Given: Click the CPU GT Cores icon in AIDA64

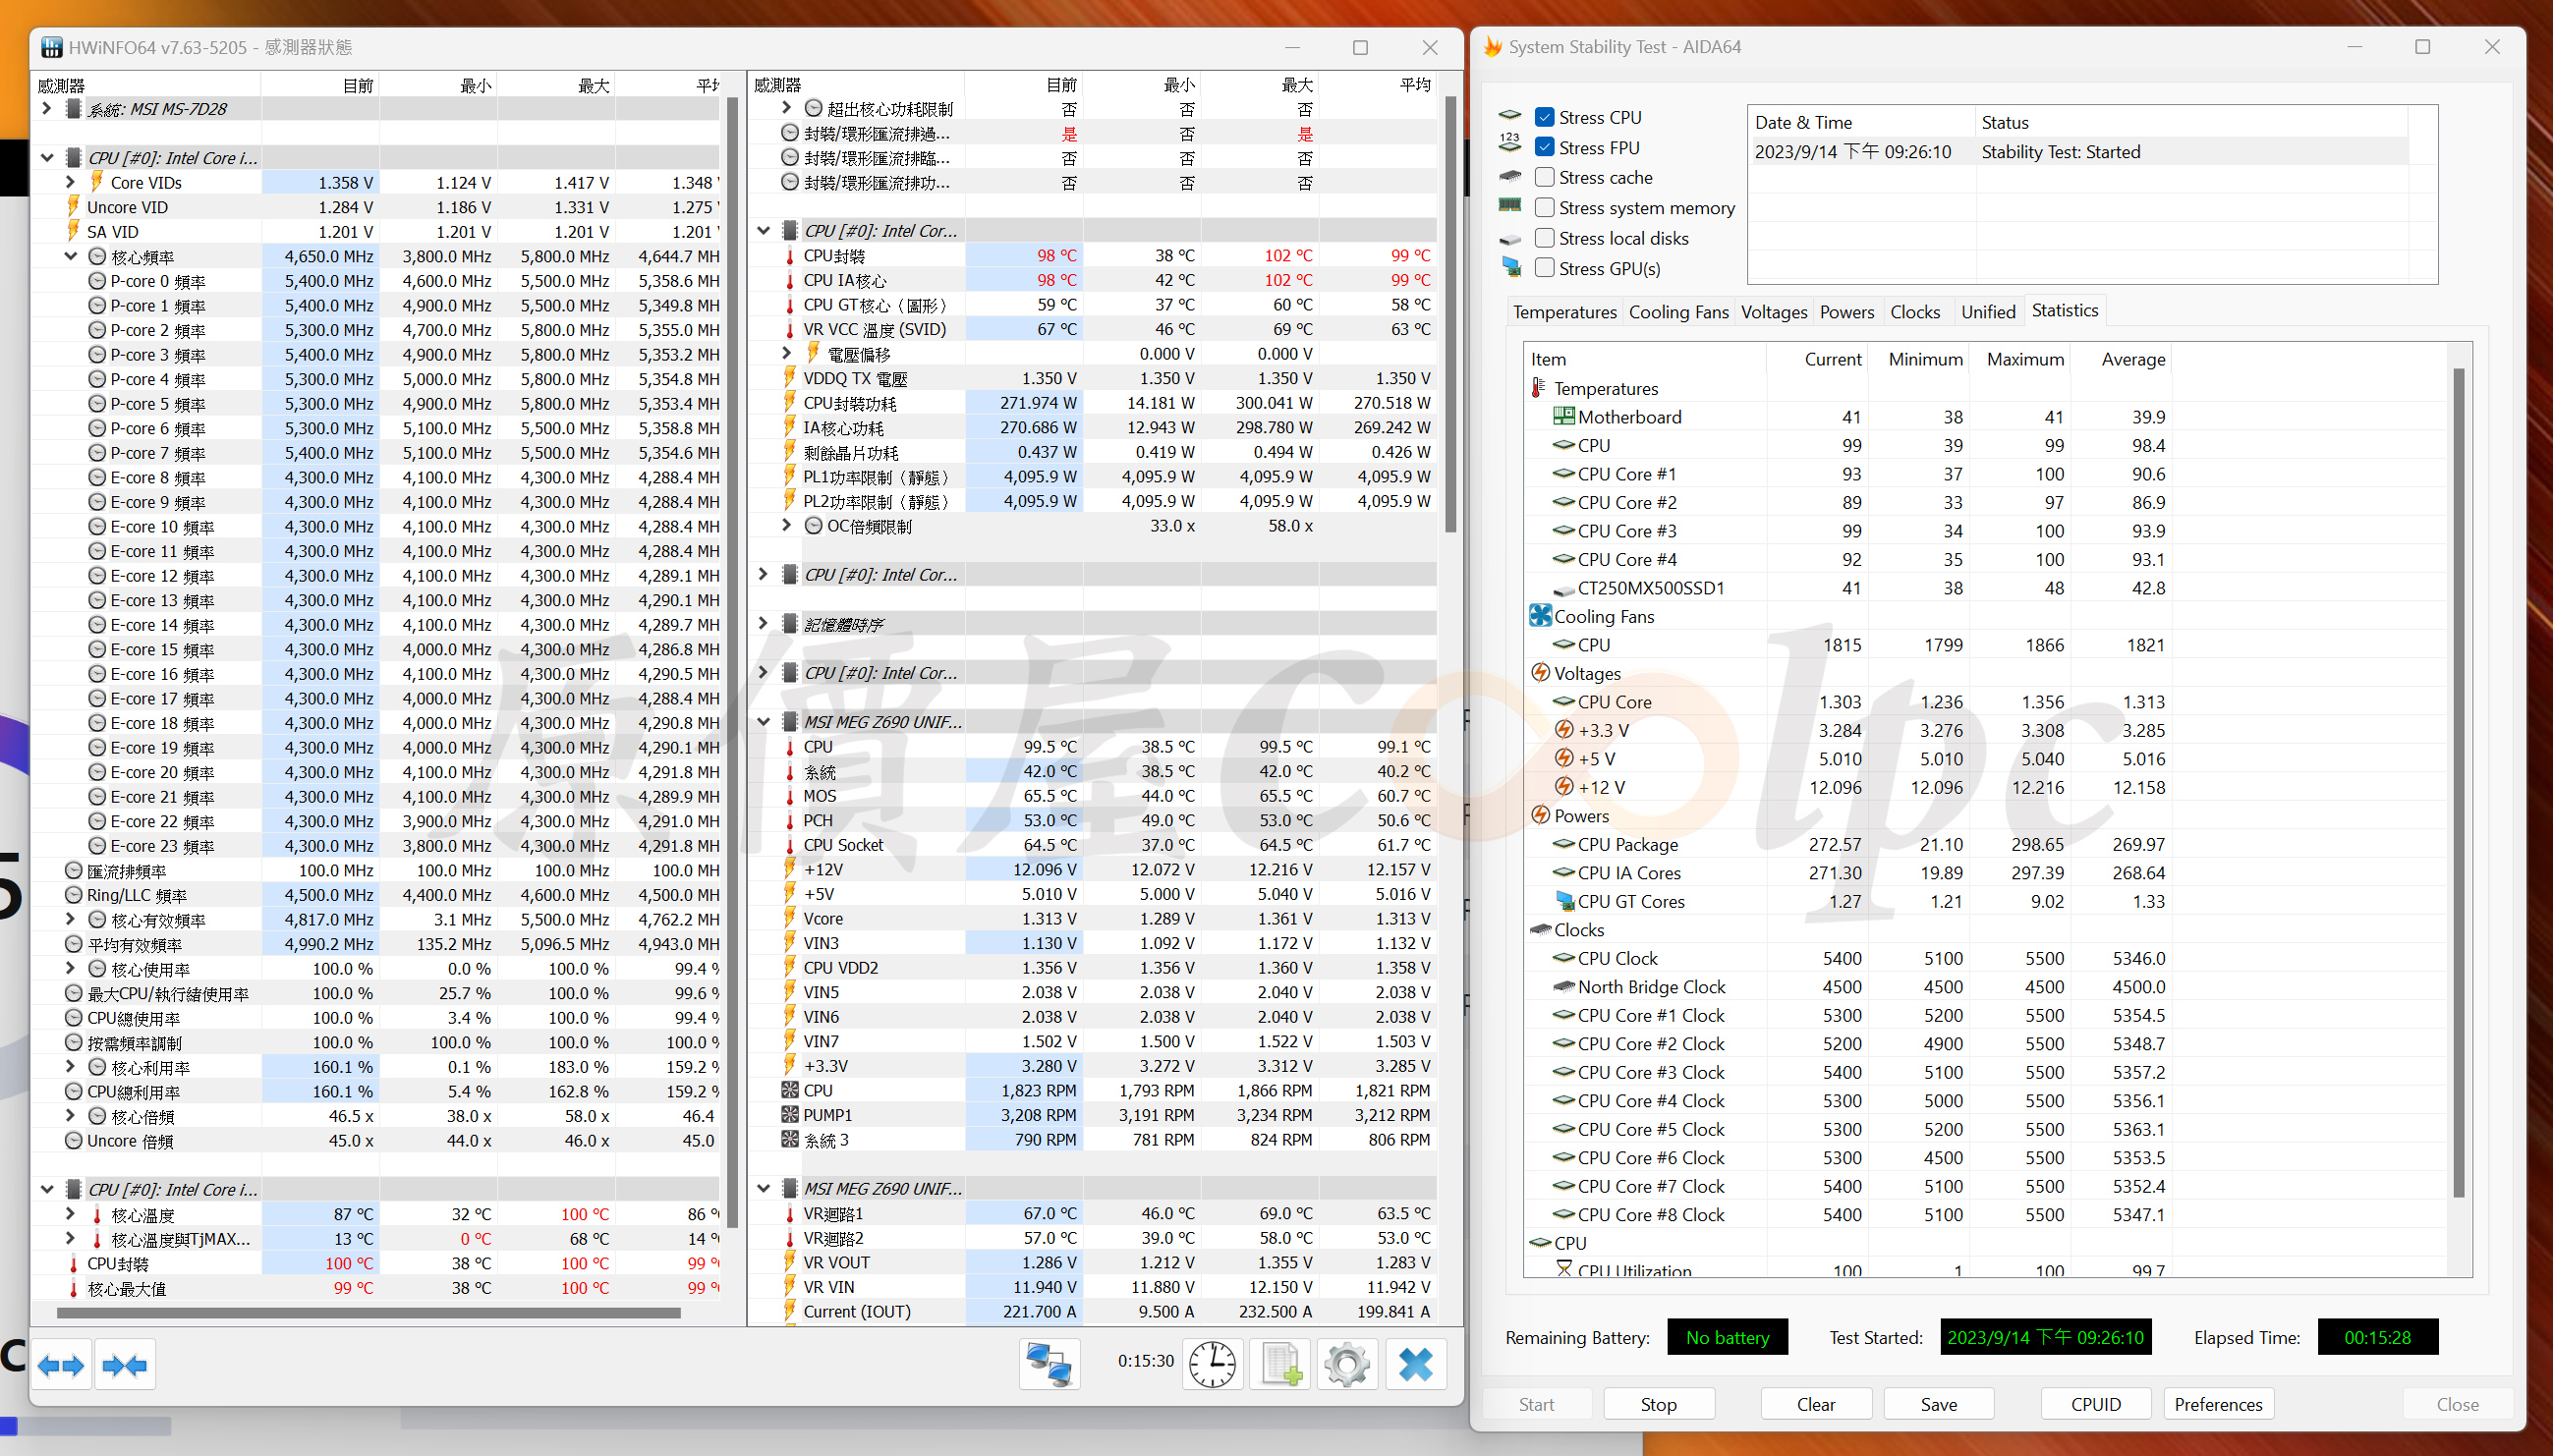Looking at the screenshot, I should point(1564,901).
